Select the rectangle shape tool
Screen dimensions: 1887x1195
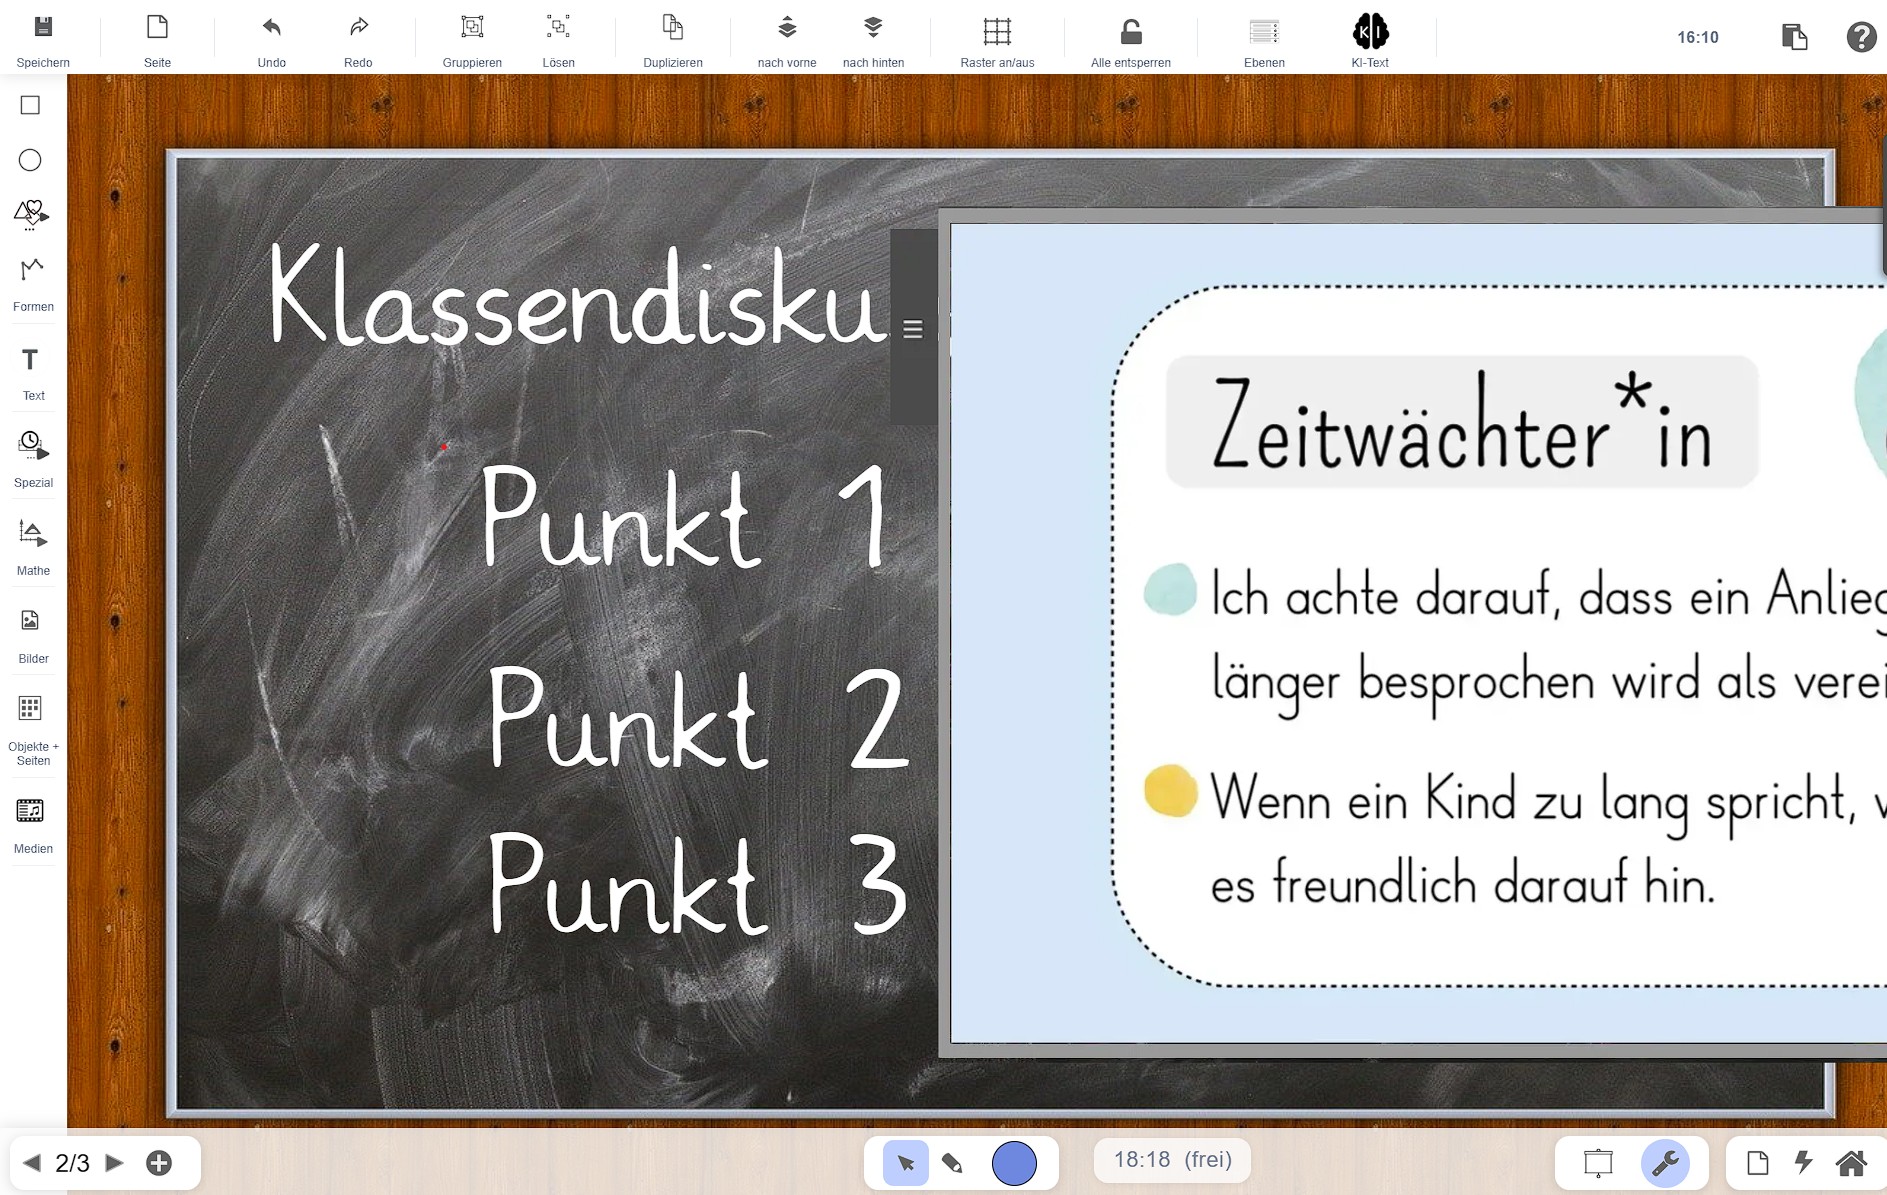pos(30,105)
